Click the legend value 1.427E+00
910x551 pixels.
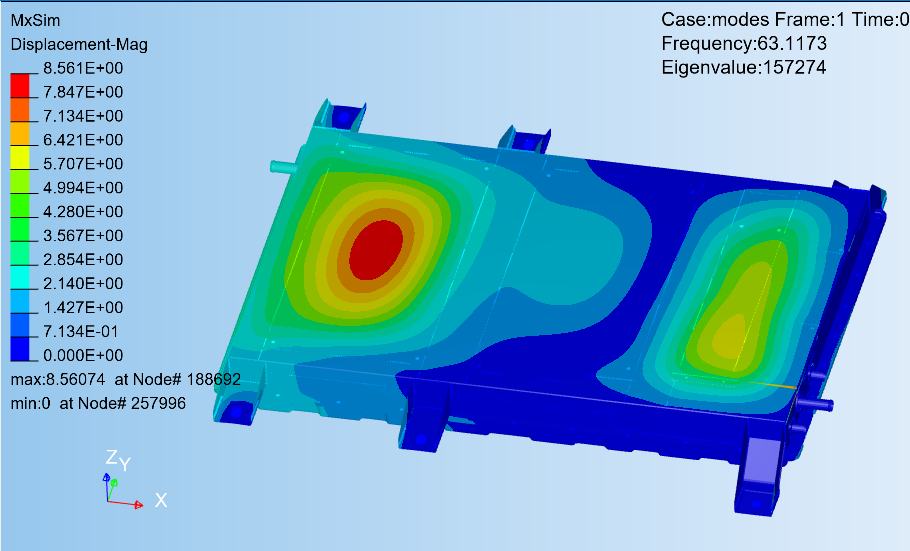coord(83,307)
